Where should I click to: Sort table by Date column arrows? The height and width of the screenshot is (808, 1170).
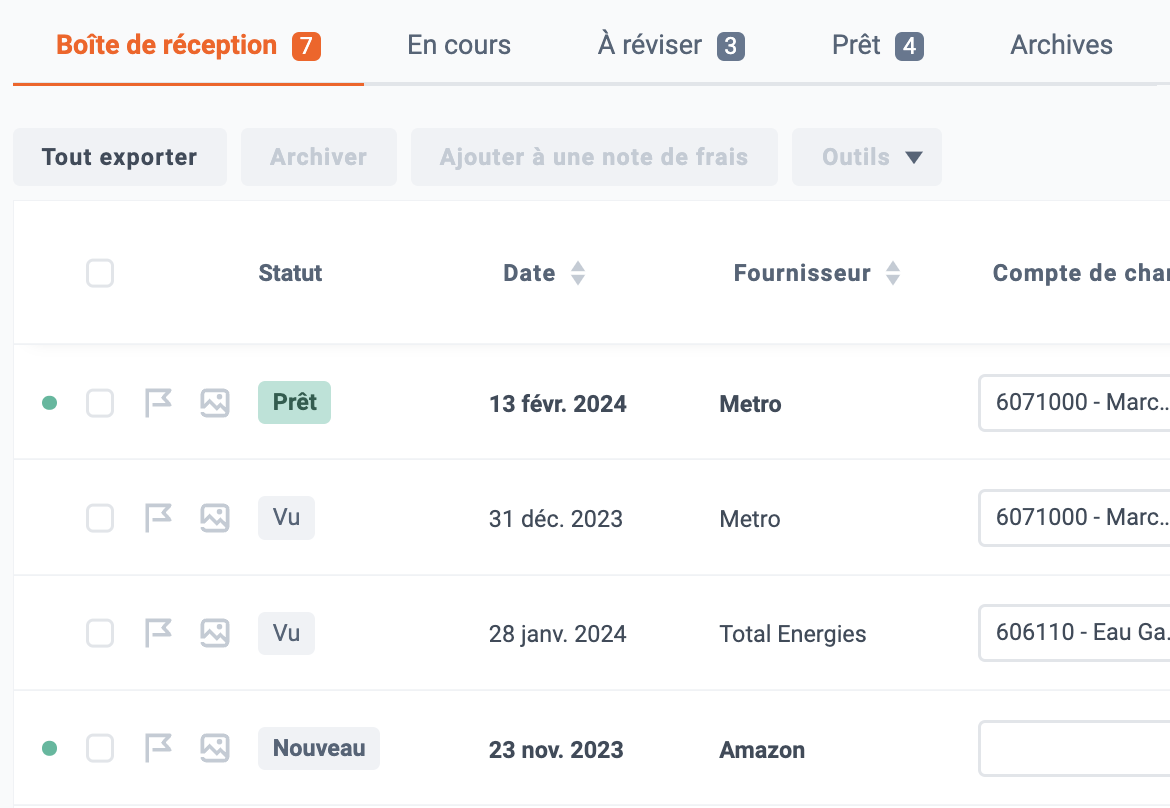click(578, 273)
